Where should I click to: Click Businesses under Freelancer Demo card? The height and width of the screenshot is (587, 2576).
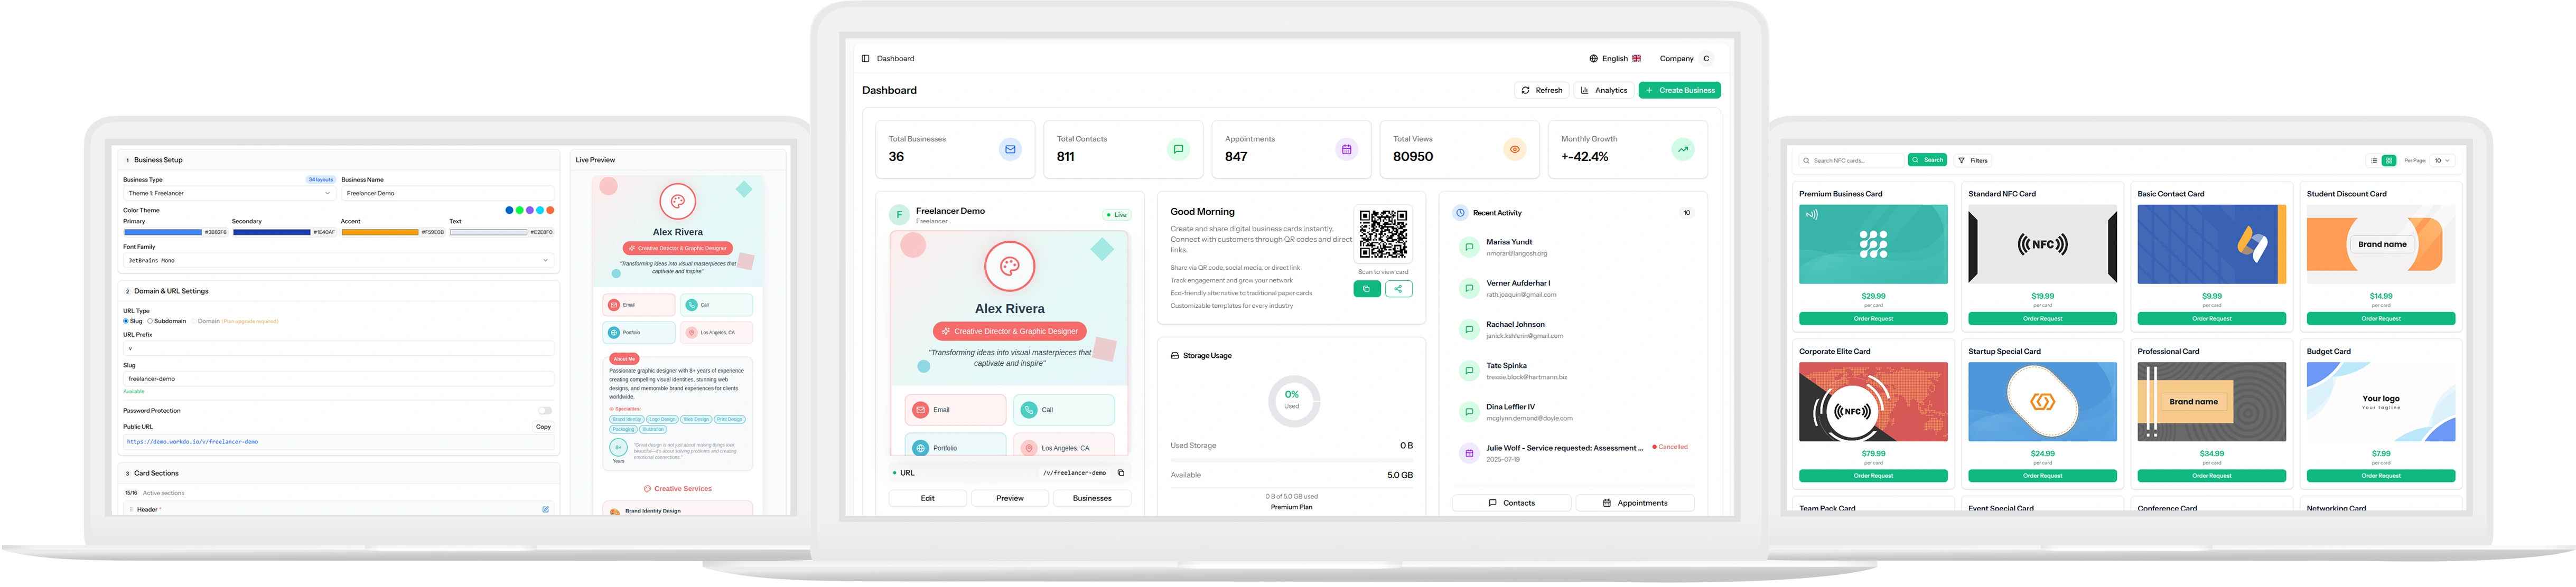1092,498
